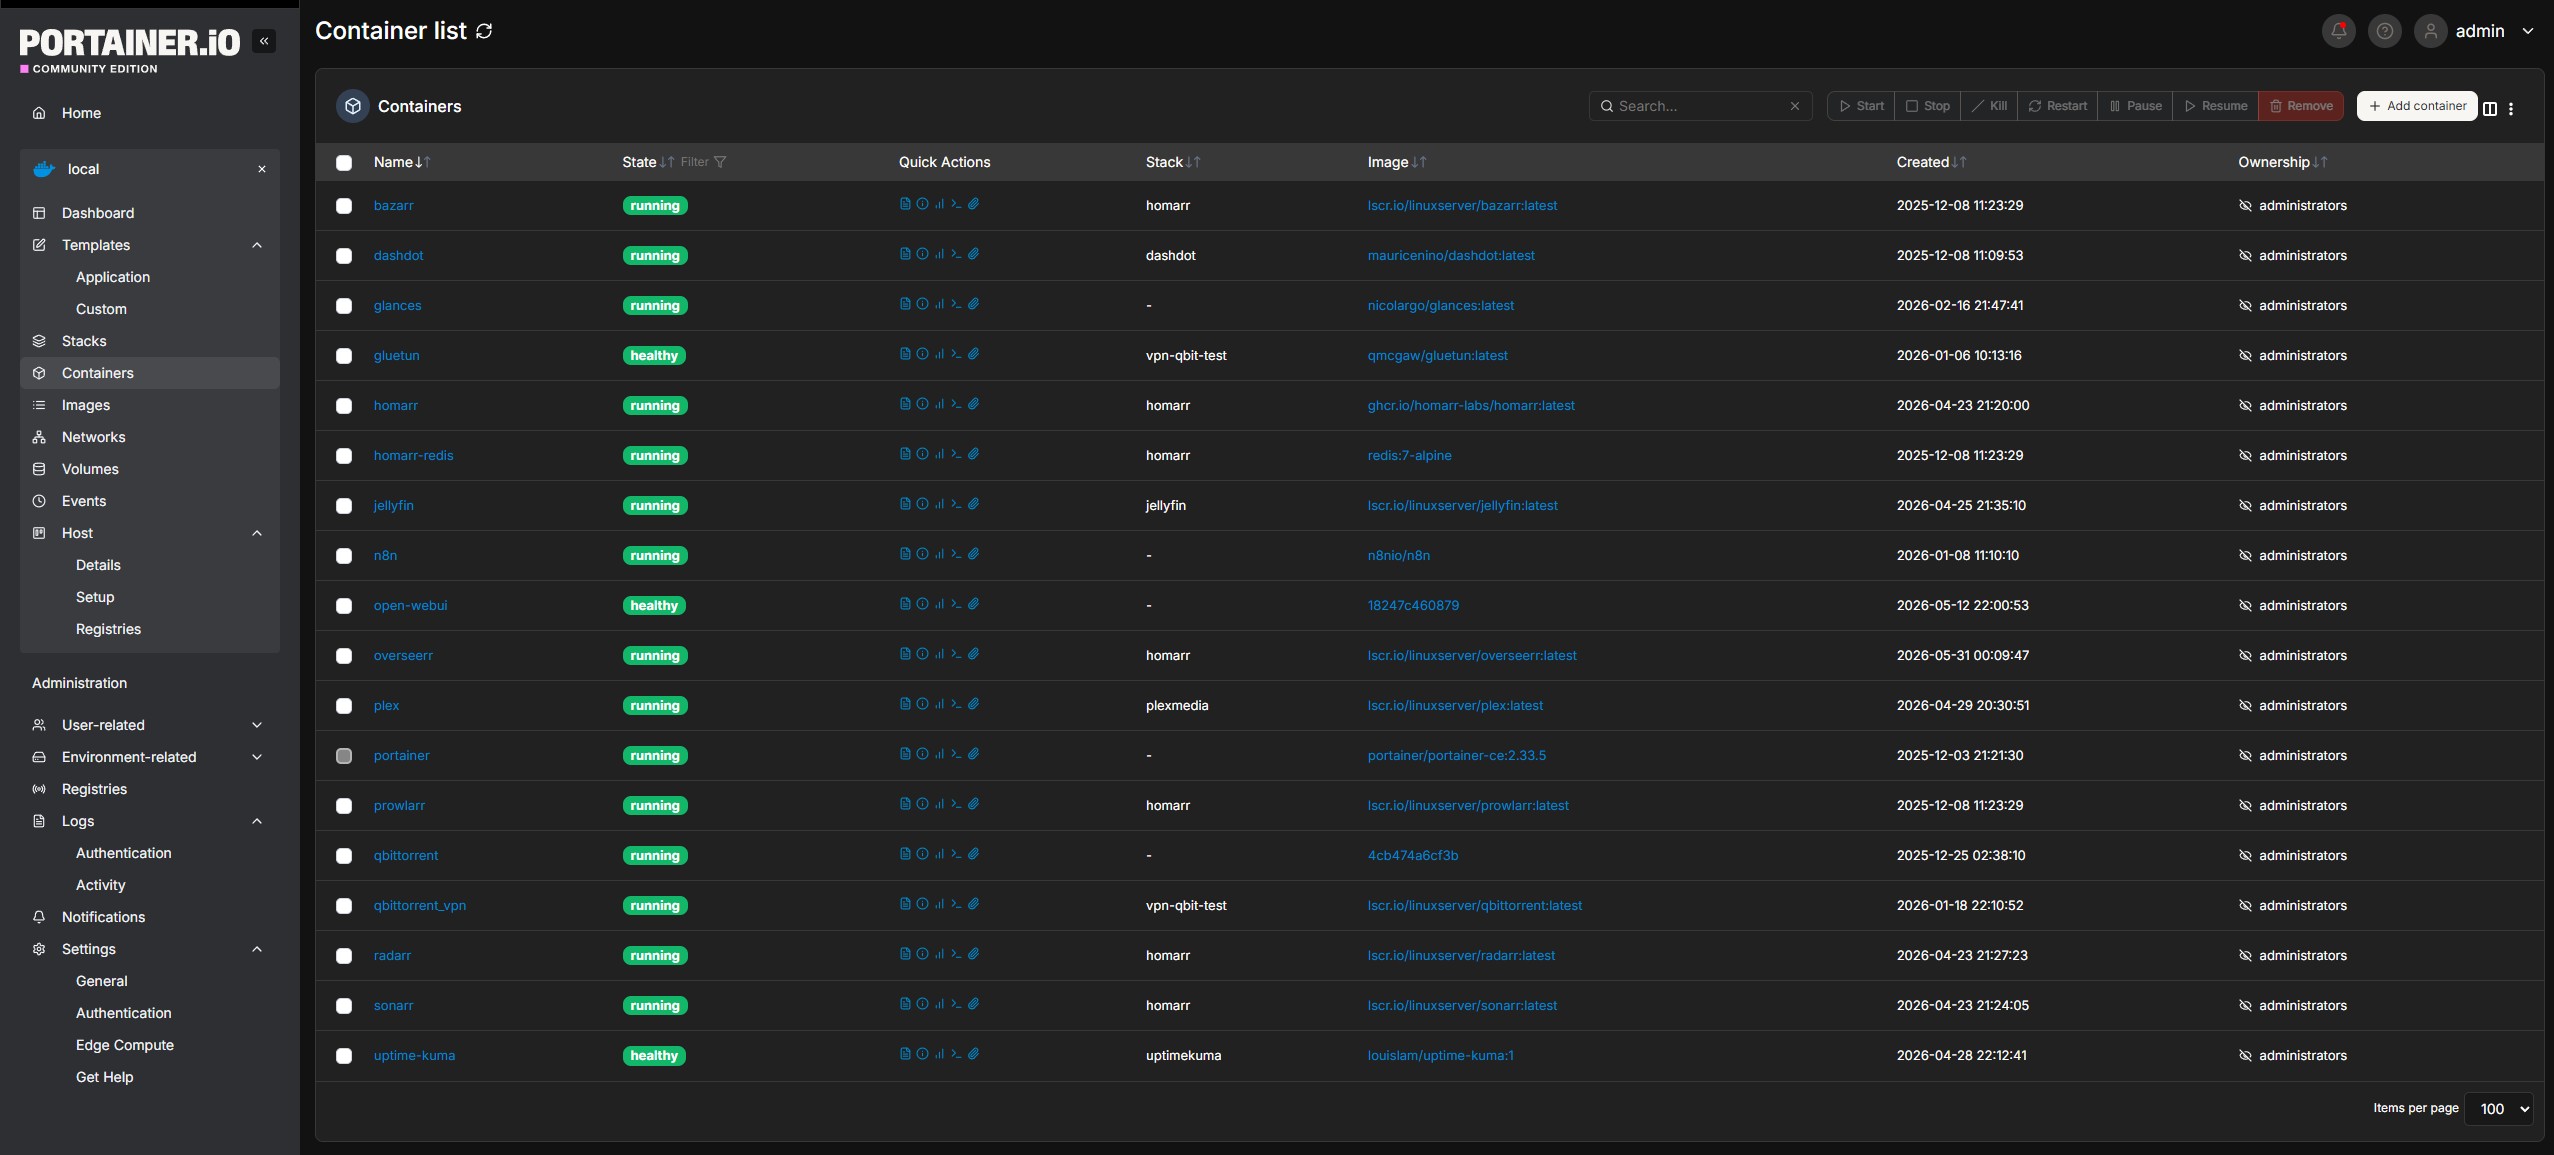This screenshot has height=1155, width=2554.
Task: Check the gluetun row checkbox
Action: (x=344, y=356)
